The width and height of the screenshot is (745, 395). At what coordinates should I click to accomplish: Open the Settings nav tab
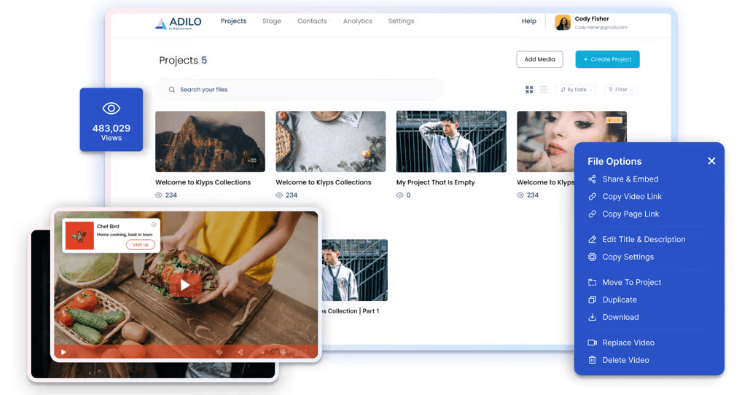(401, 21)
